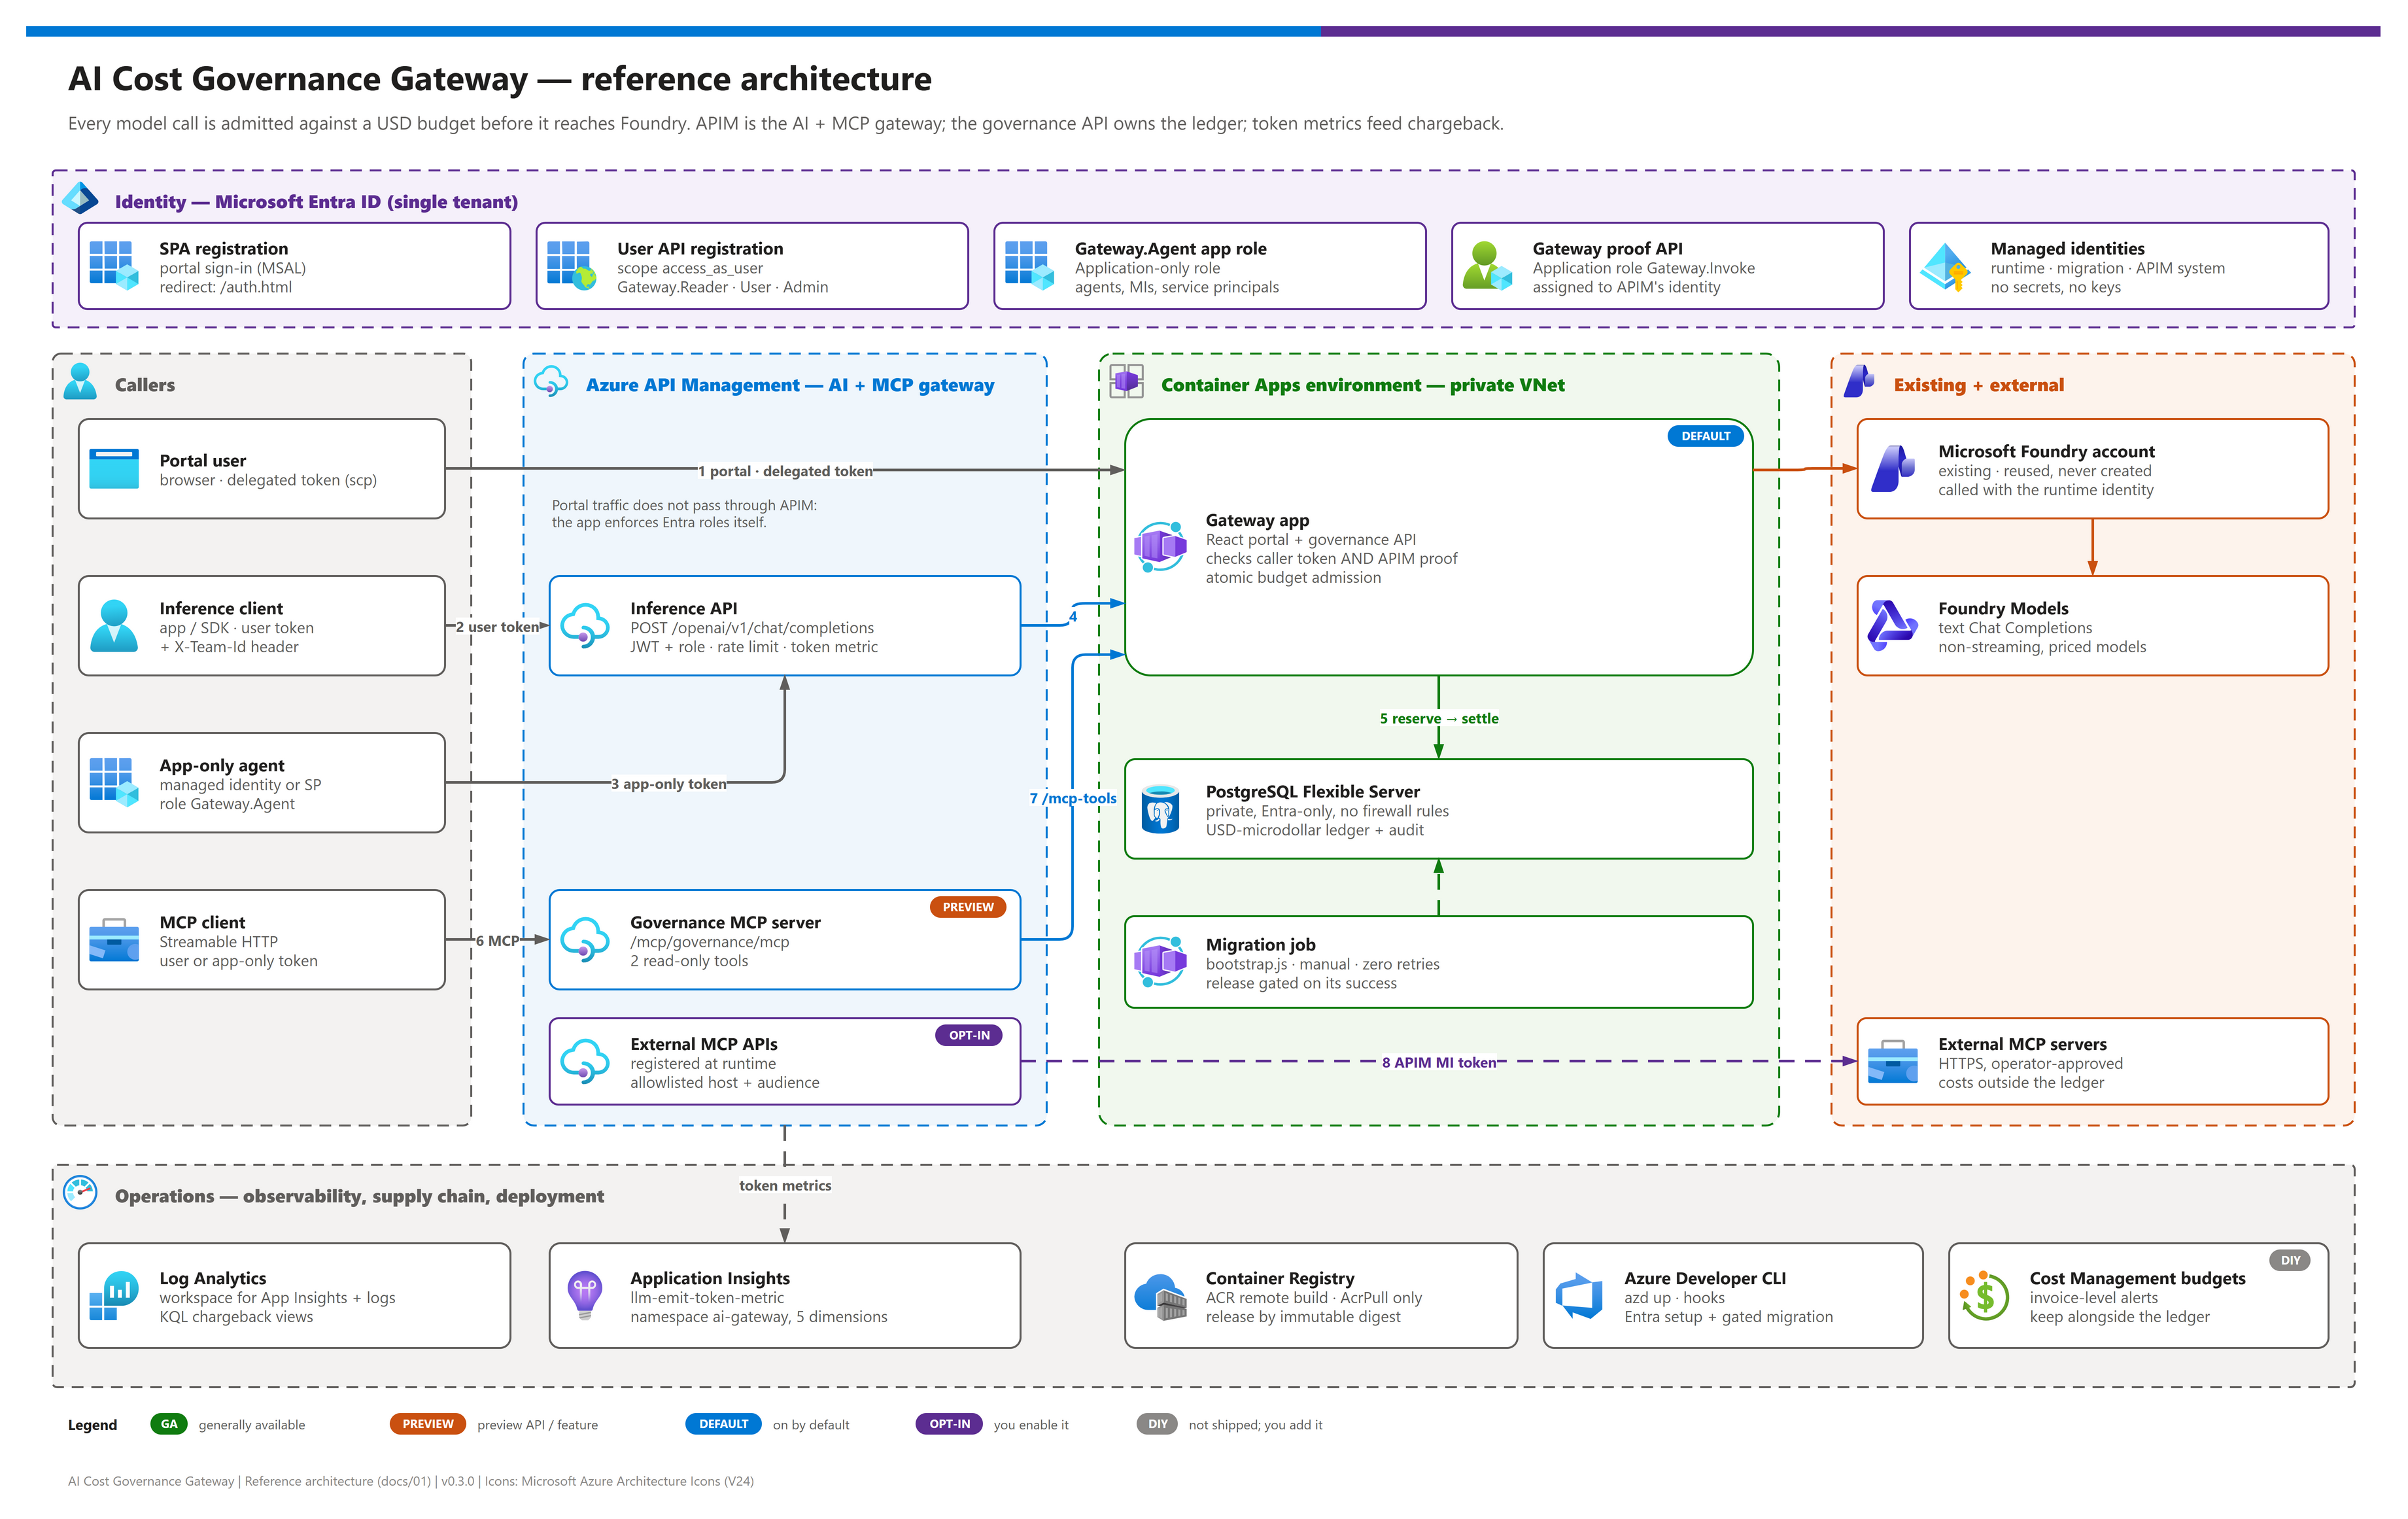Click the MCP client toolbox icon
This screenshot has height=1519, width=2408.
[114, 939]
